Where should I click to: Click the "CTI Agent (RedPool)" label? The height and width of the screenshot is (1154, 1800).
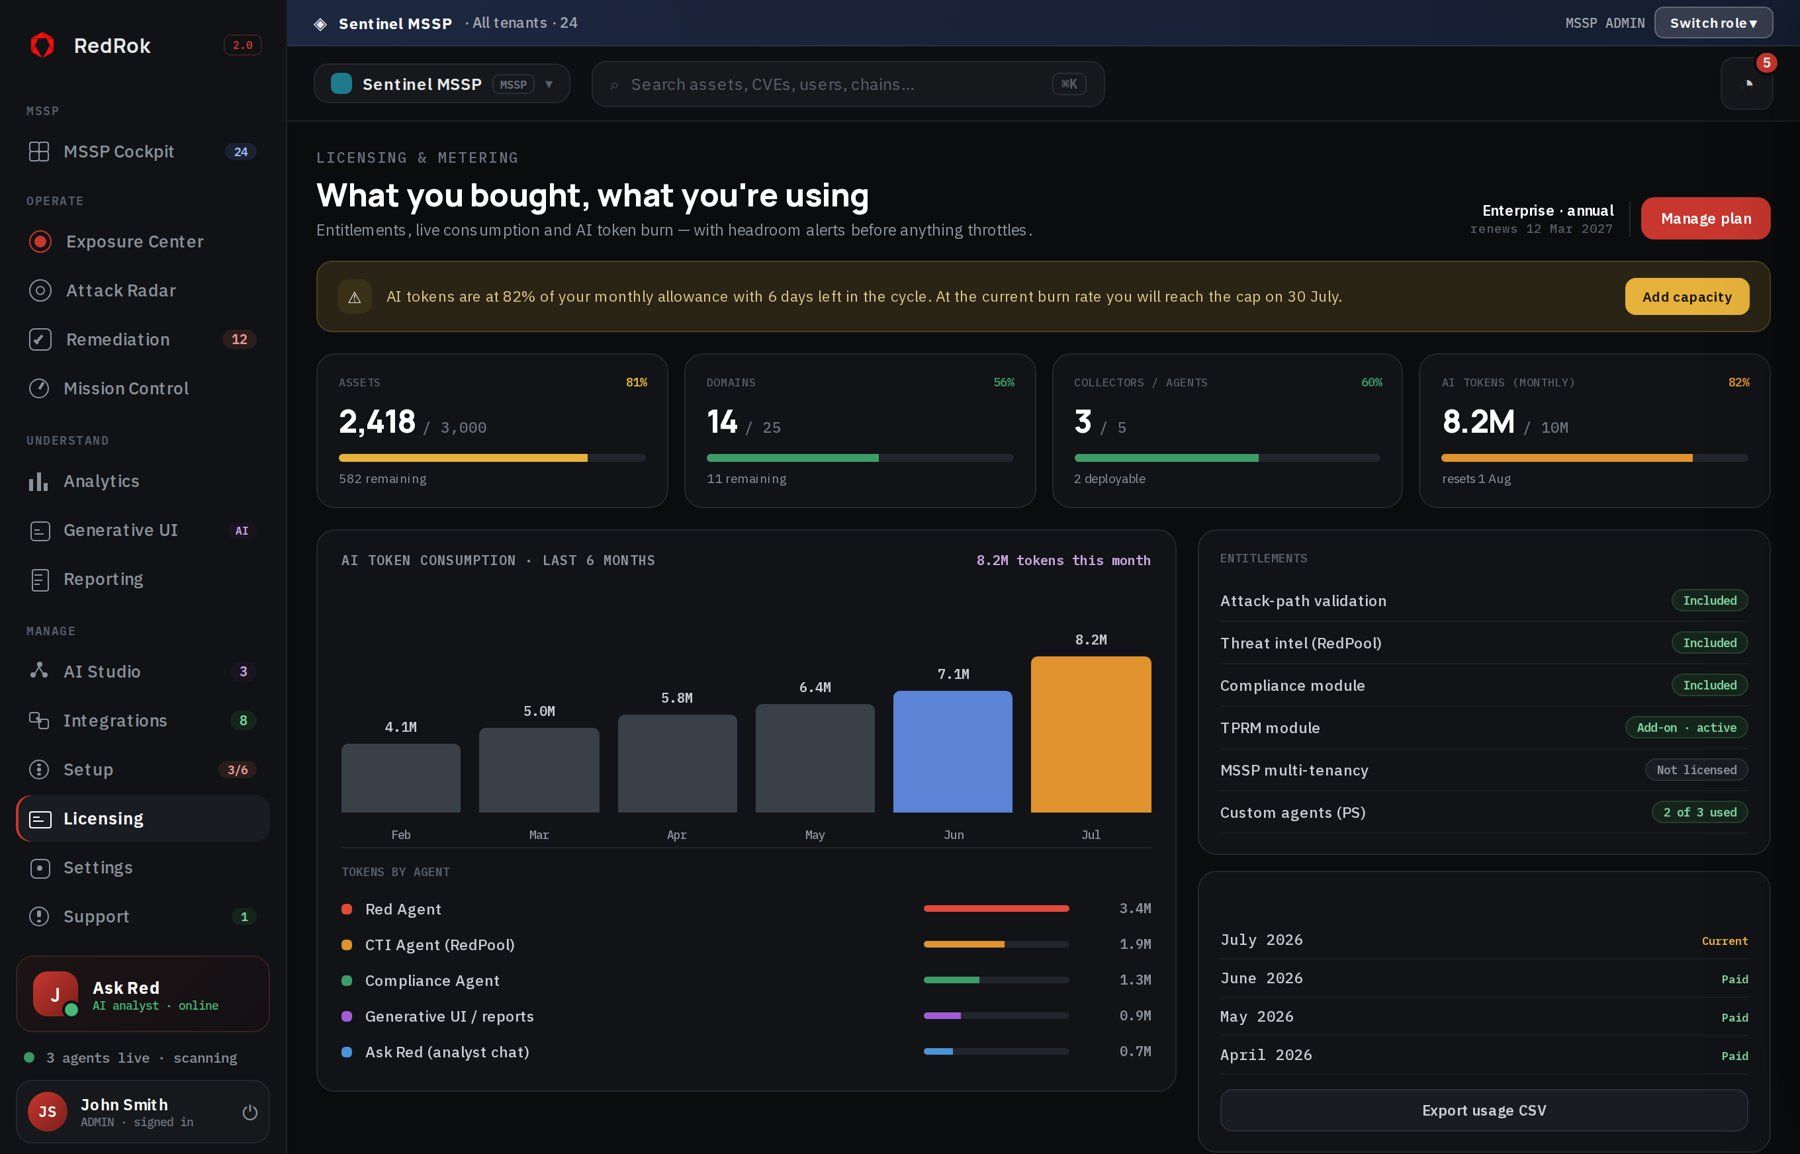point(440,945)
